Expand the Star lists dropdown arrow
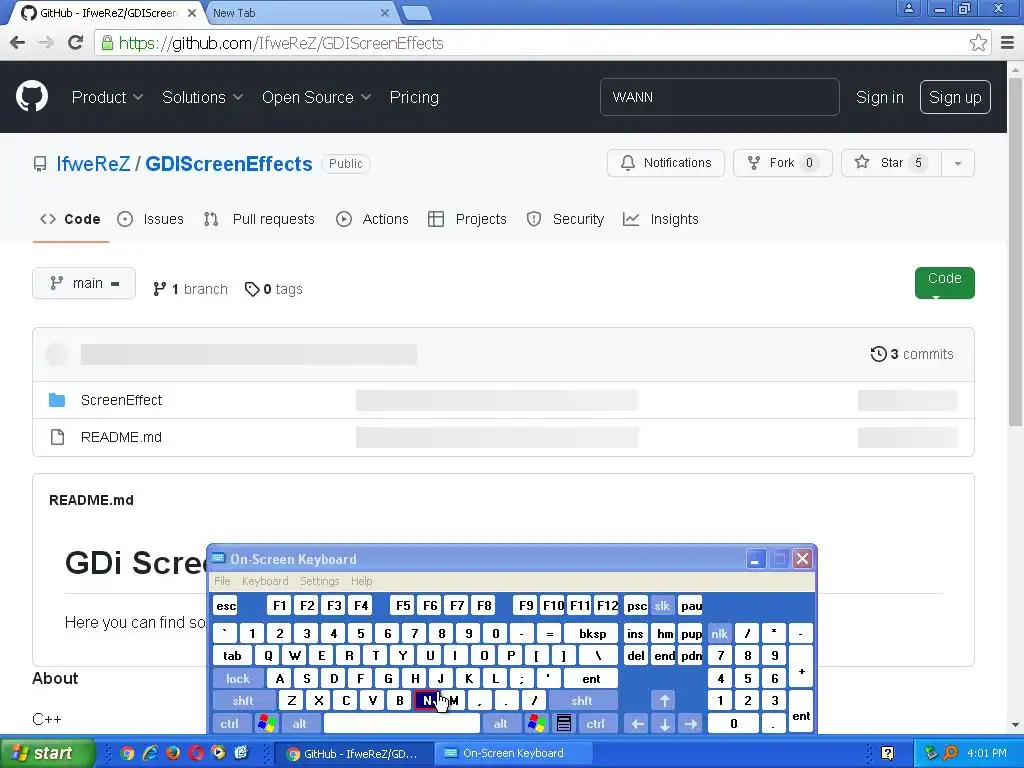Image resolution: width=1024 pixels, height=768 pixels. [x=958, y=163]
